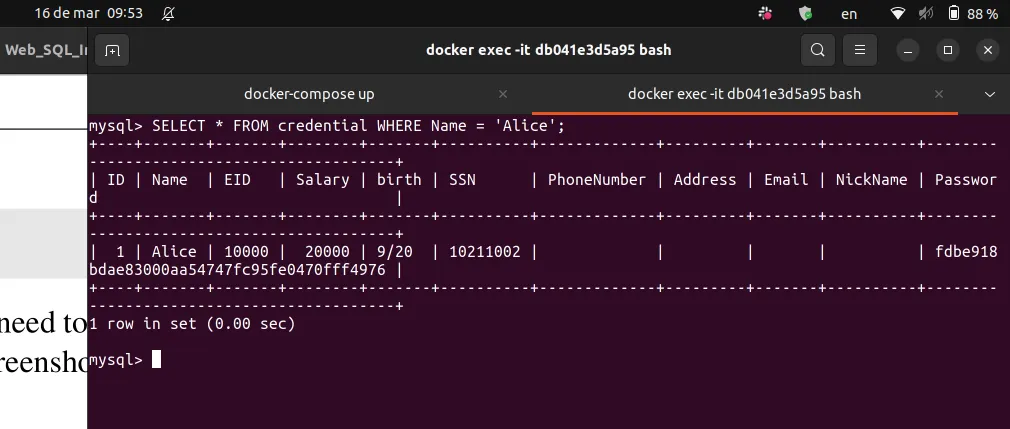1010x429 pixels.
Task: Expand the terminal tab list chevron
Action: coord(990,94)
